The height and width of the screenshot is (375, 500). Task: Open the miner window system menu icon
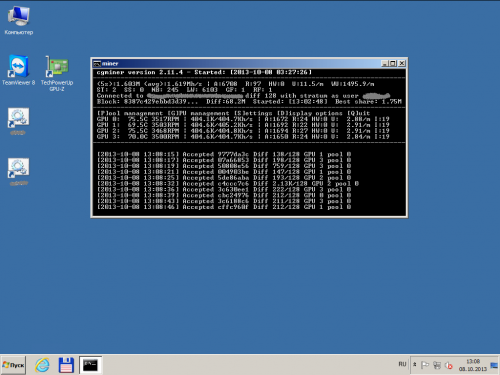click(97, 64)
